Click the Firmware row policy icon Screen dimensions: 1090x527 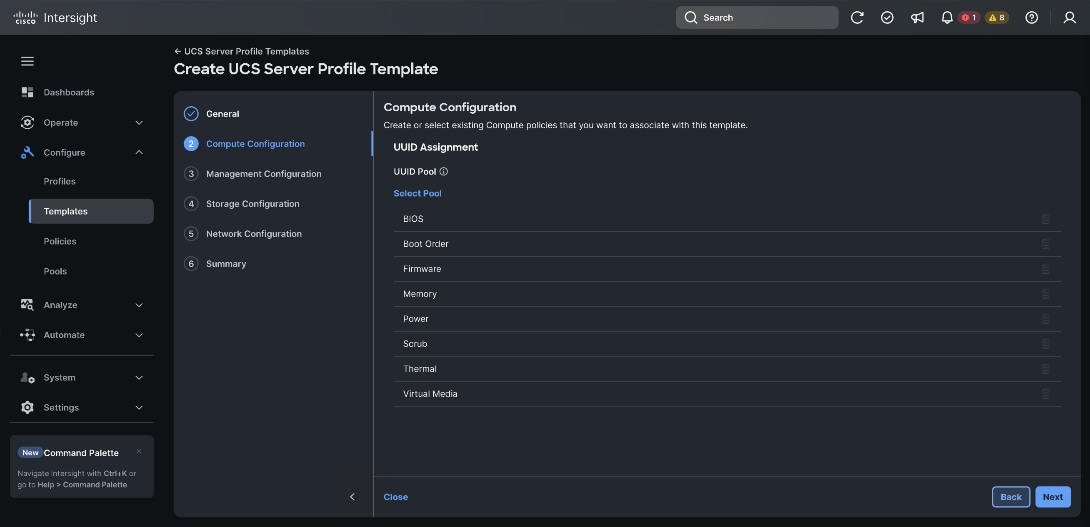1045,269
